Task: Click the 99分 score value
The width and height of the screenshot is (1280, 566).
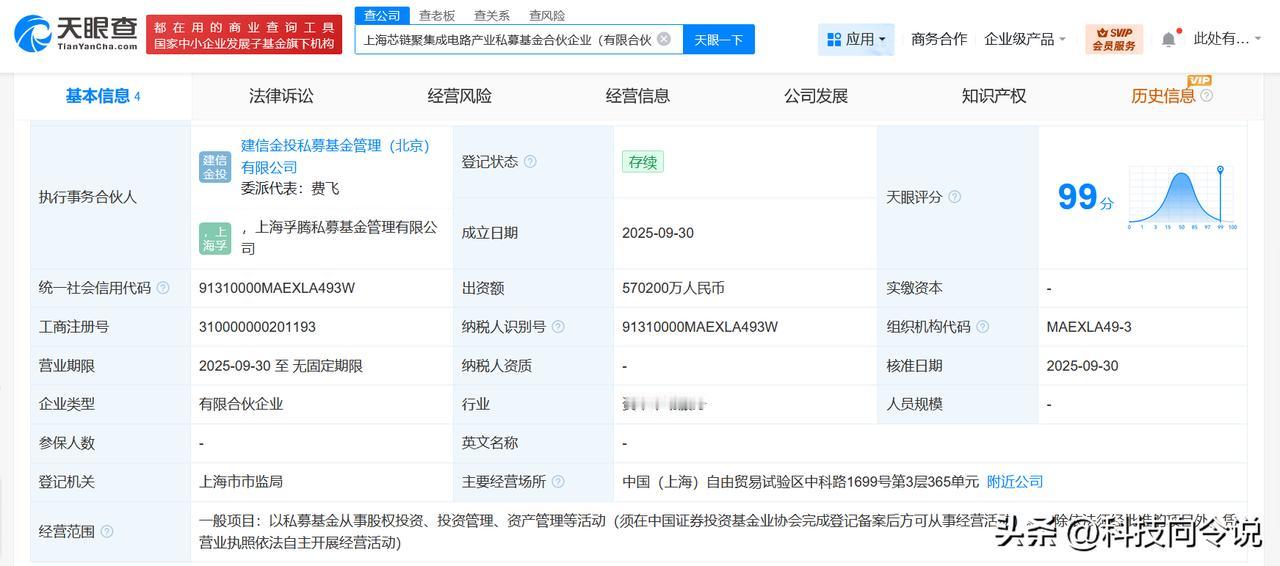Action: 1085,196
